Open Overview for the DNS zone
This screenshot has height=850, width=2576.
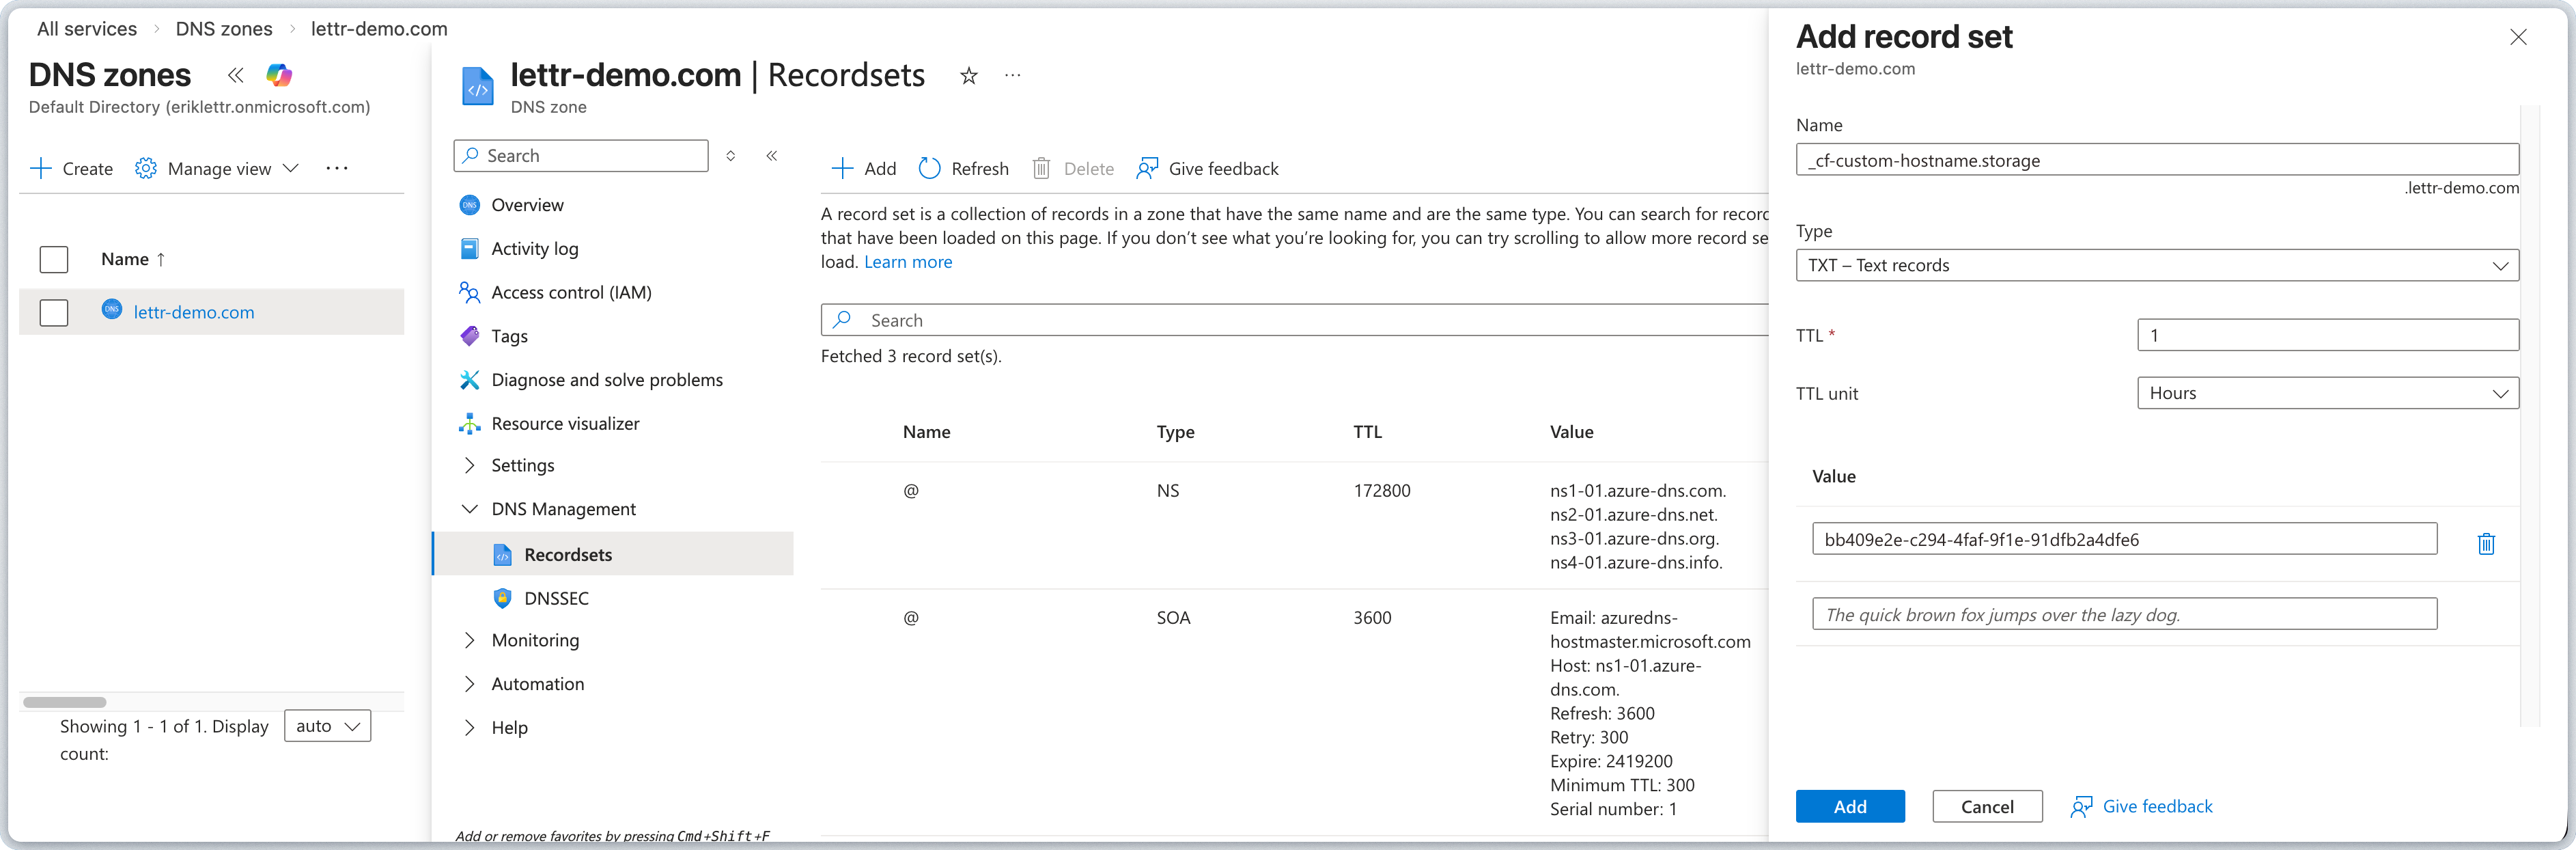(527, 204)
